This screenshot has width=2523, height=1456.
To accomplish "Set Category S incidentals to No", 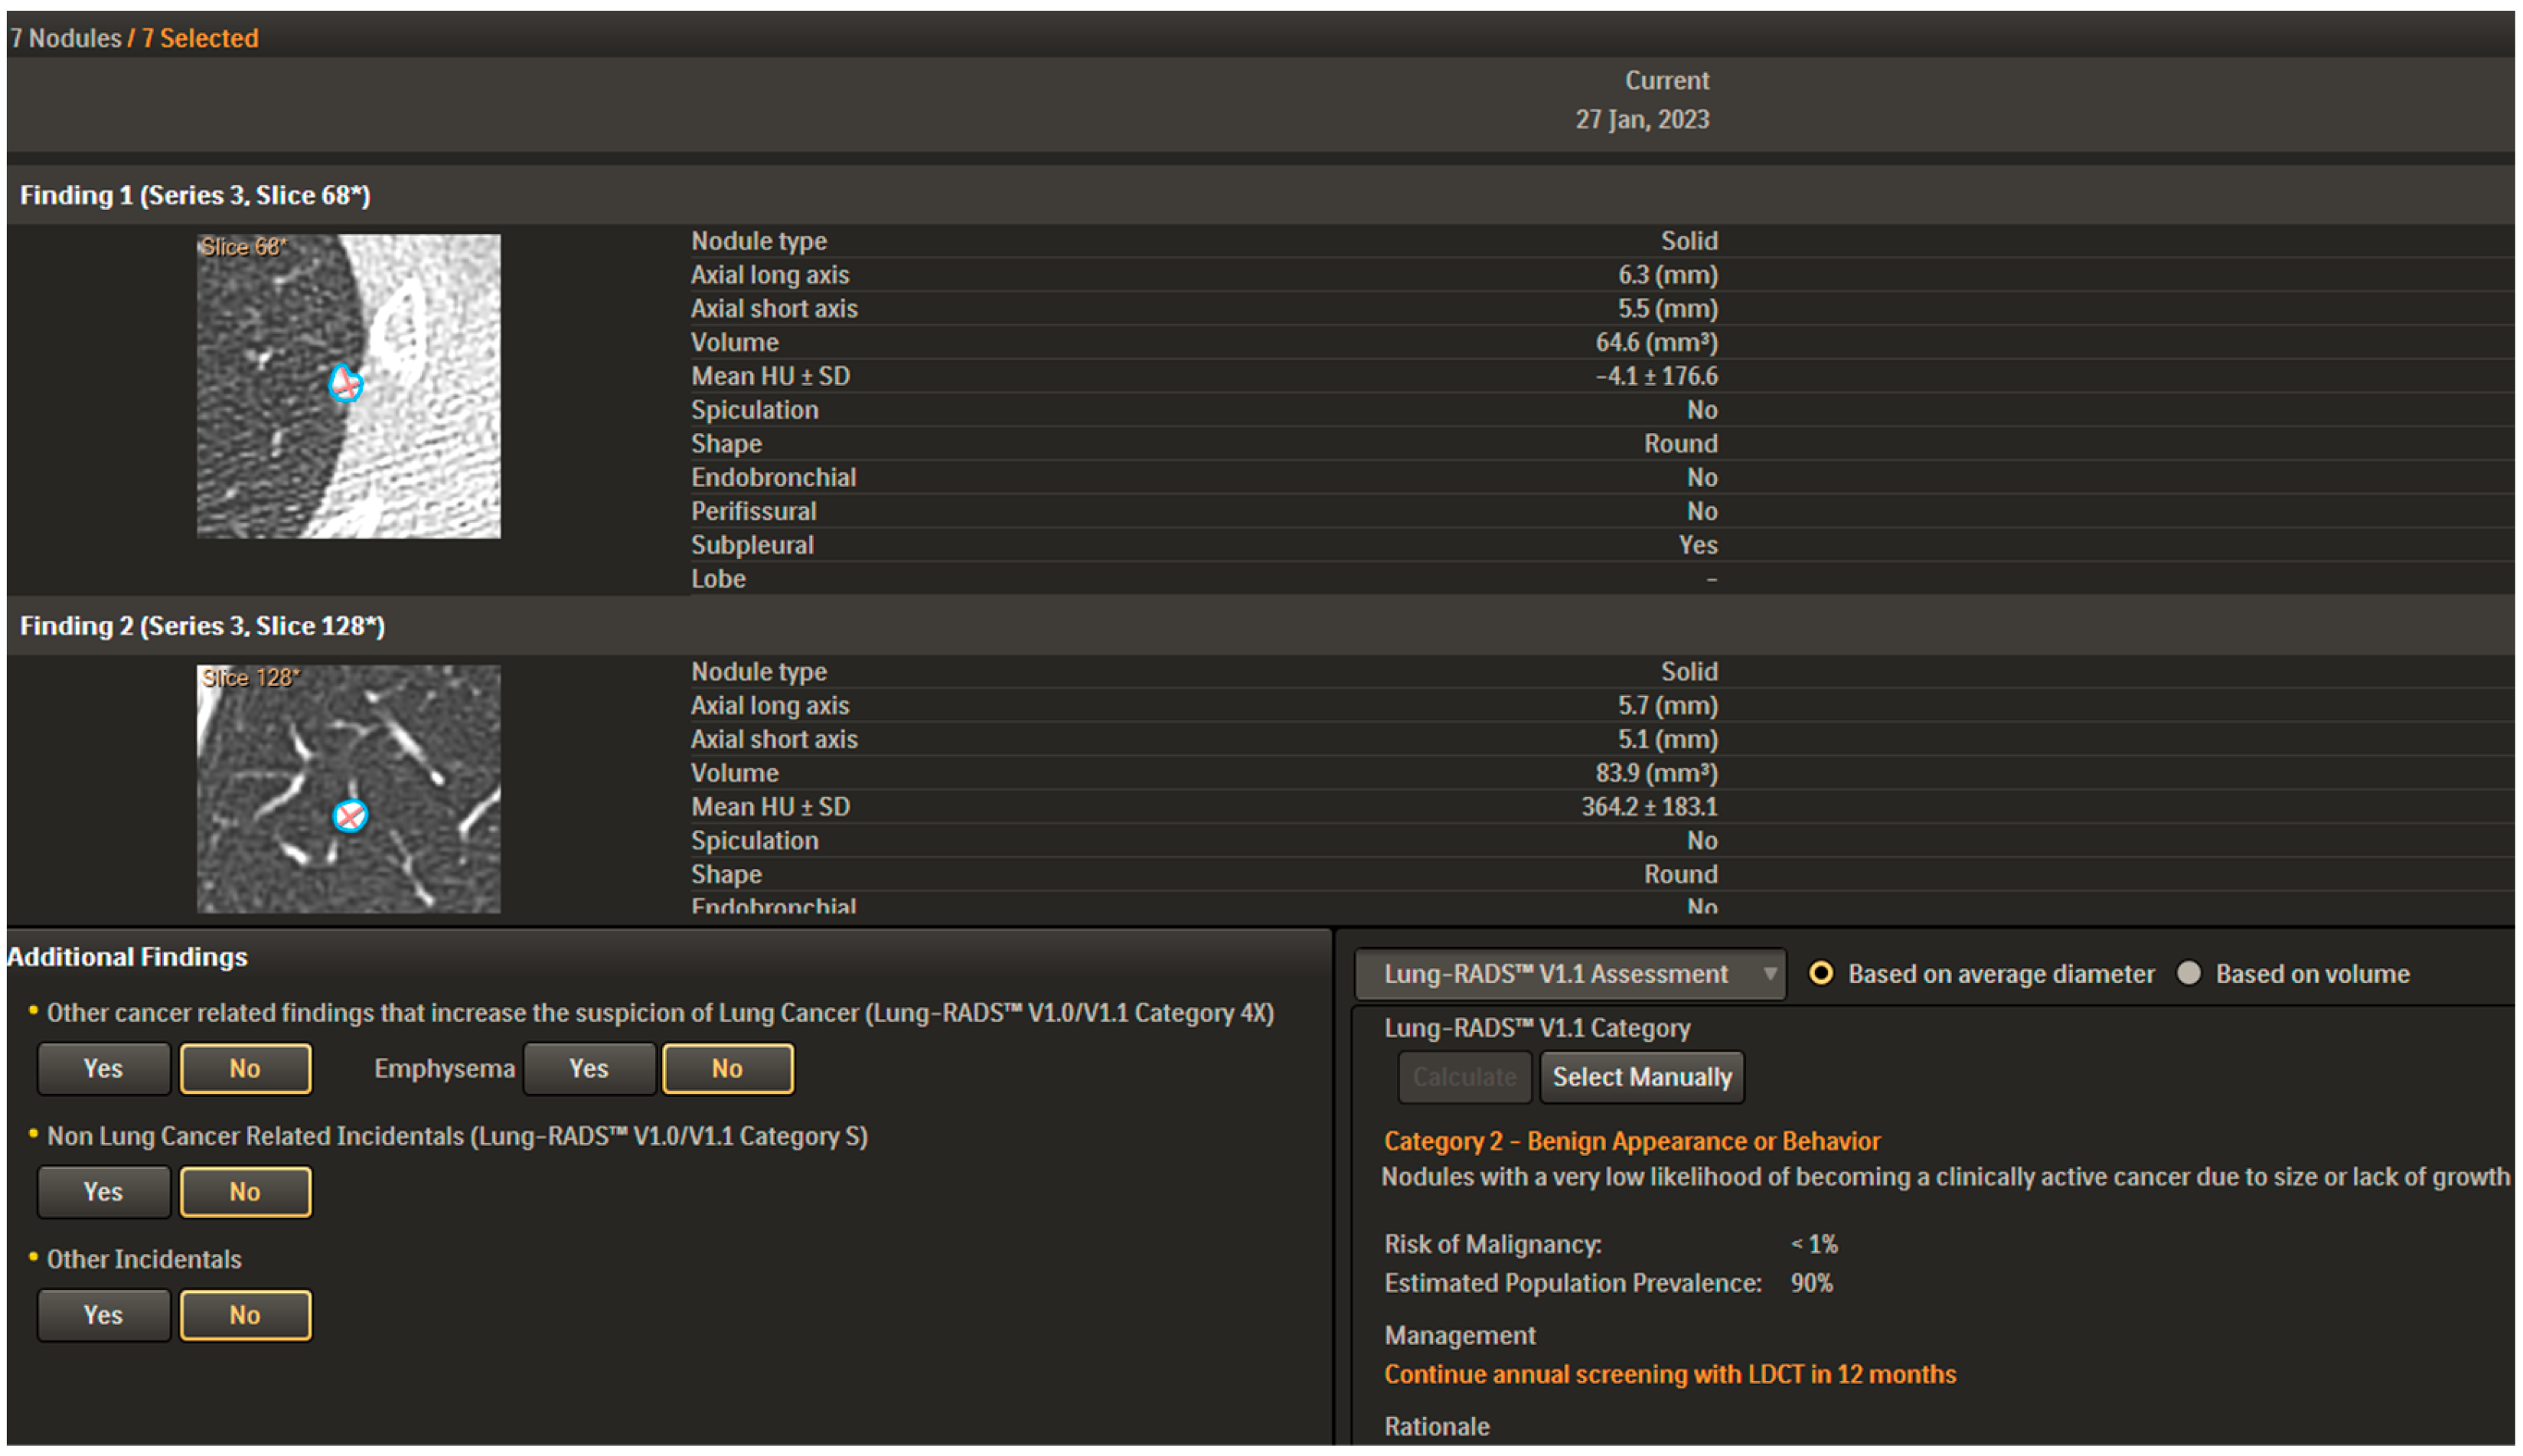I will [x=245, y=1191].
